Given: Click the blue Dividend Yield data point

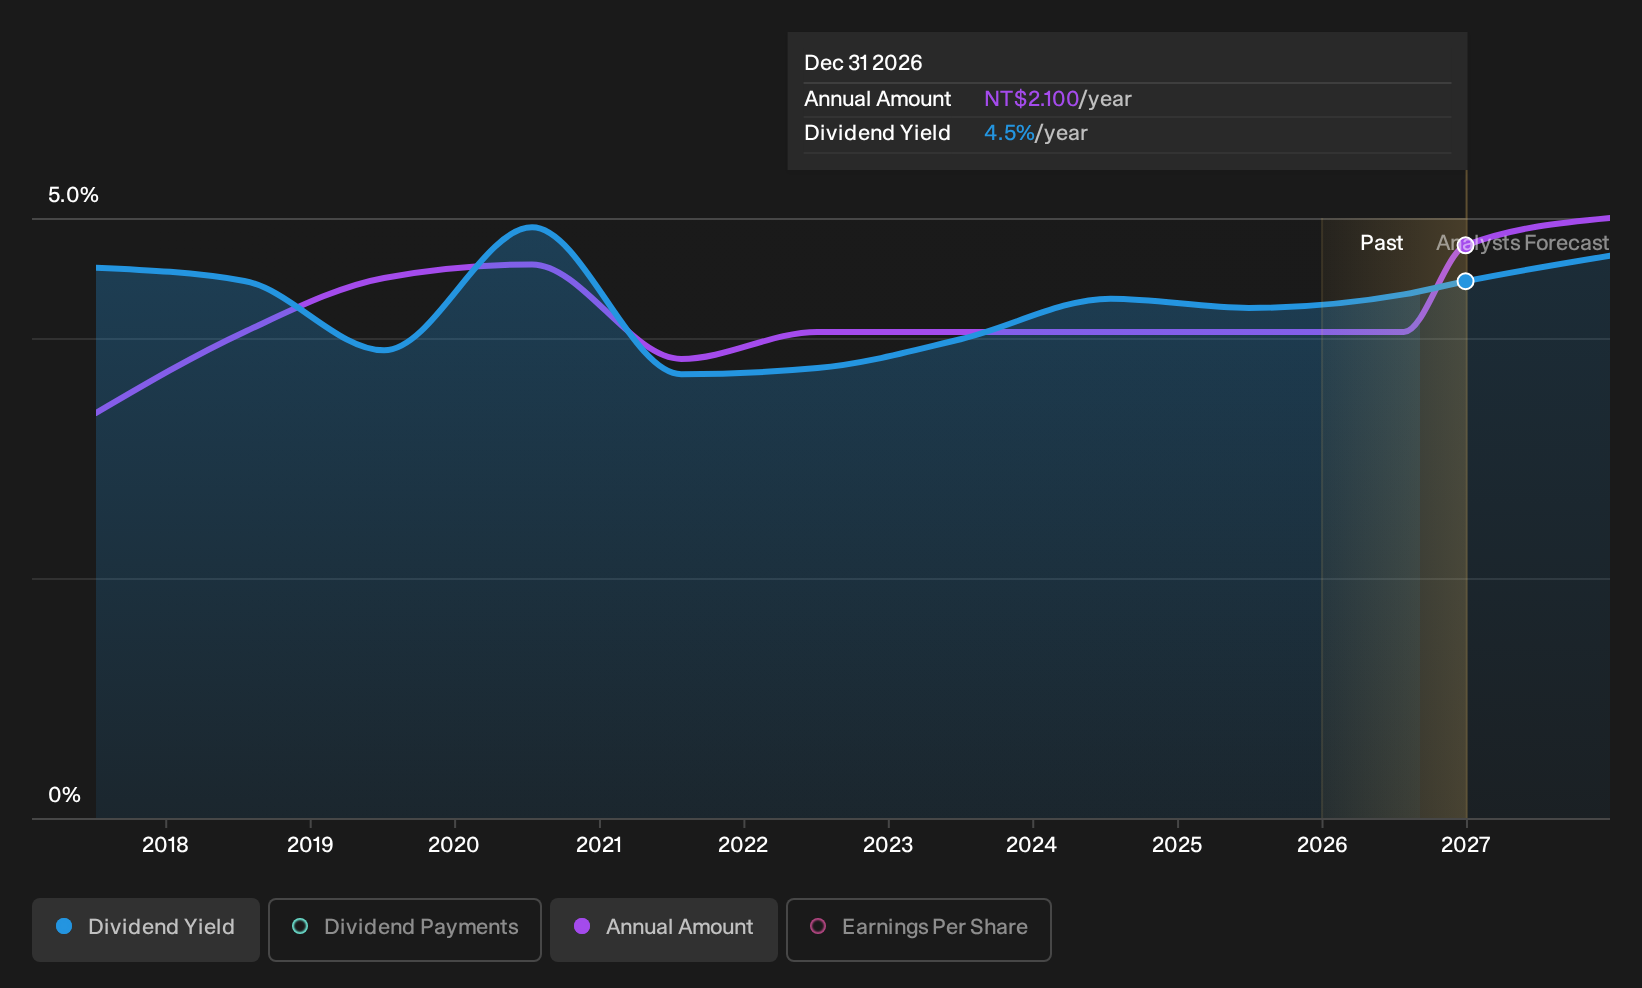Looking at the screenshot, I should click(1465, 282).
